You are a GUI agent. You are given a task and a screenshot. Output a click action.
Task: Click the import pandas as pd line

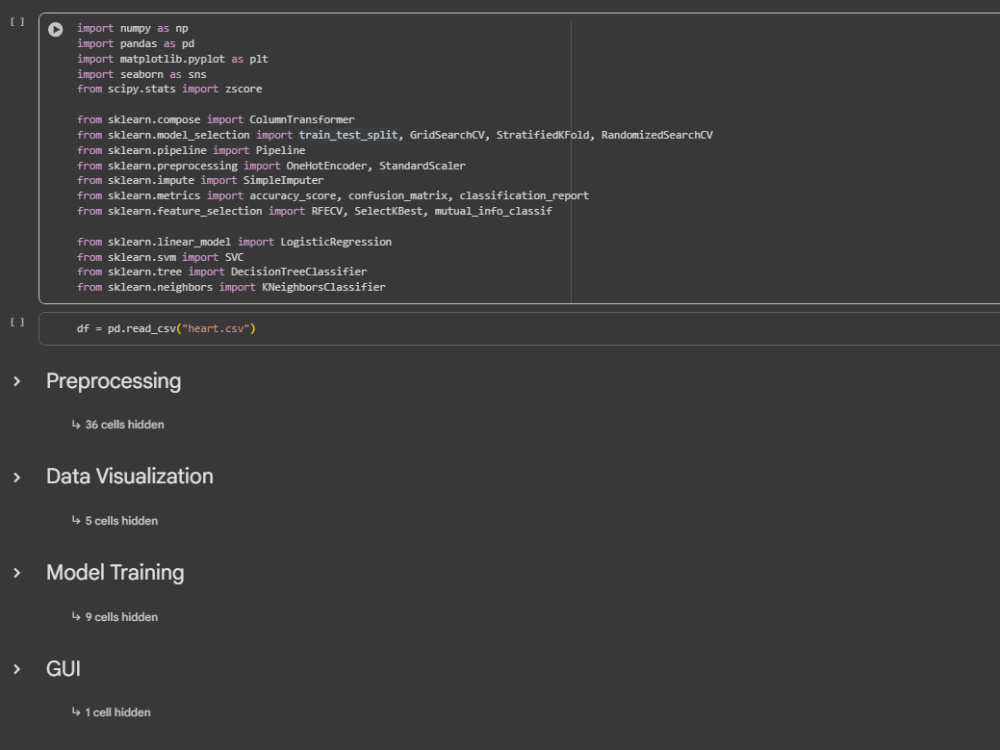136,43
